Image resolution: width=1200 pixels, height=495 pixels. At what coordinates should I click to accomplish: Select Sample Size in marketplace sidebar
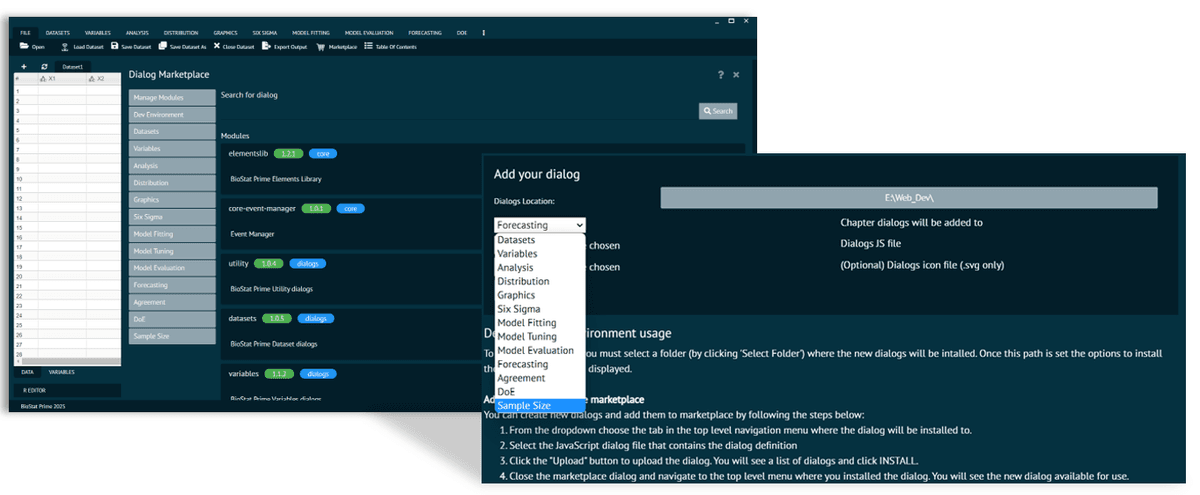[x=172, y=336]
